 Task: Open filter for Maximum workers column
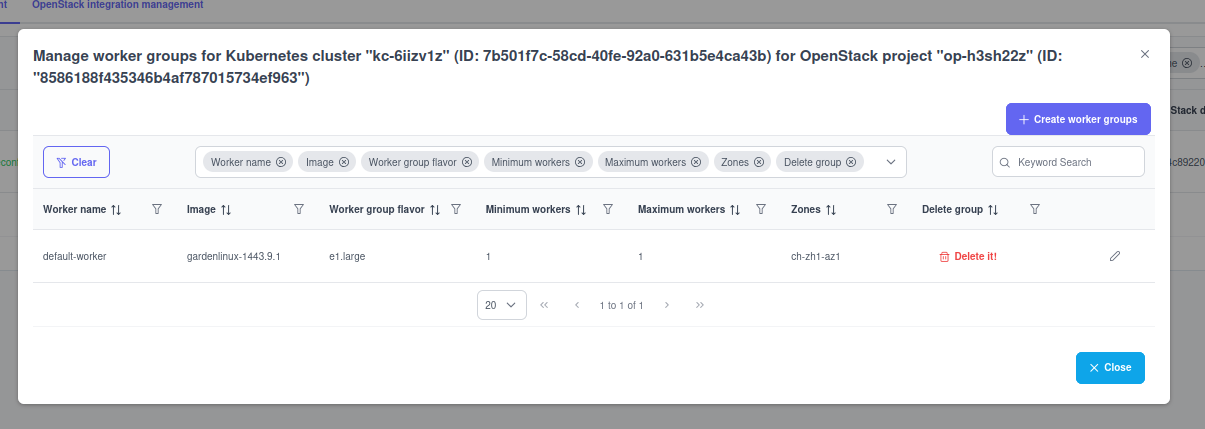[x=761, y=209]
